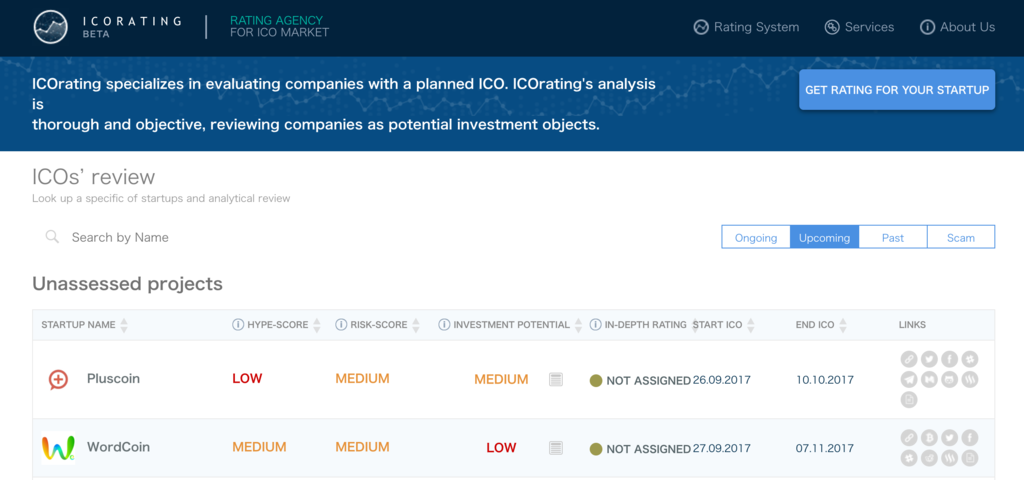
Task: Switch to the Past ICOs tab
Action: click(x=893, y=238)
